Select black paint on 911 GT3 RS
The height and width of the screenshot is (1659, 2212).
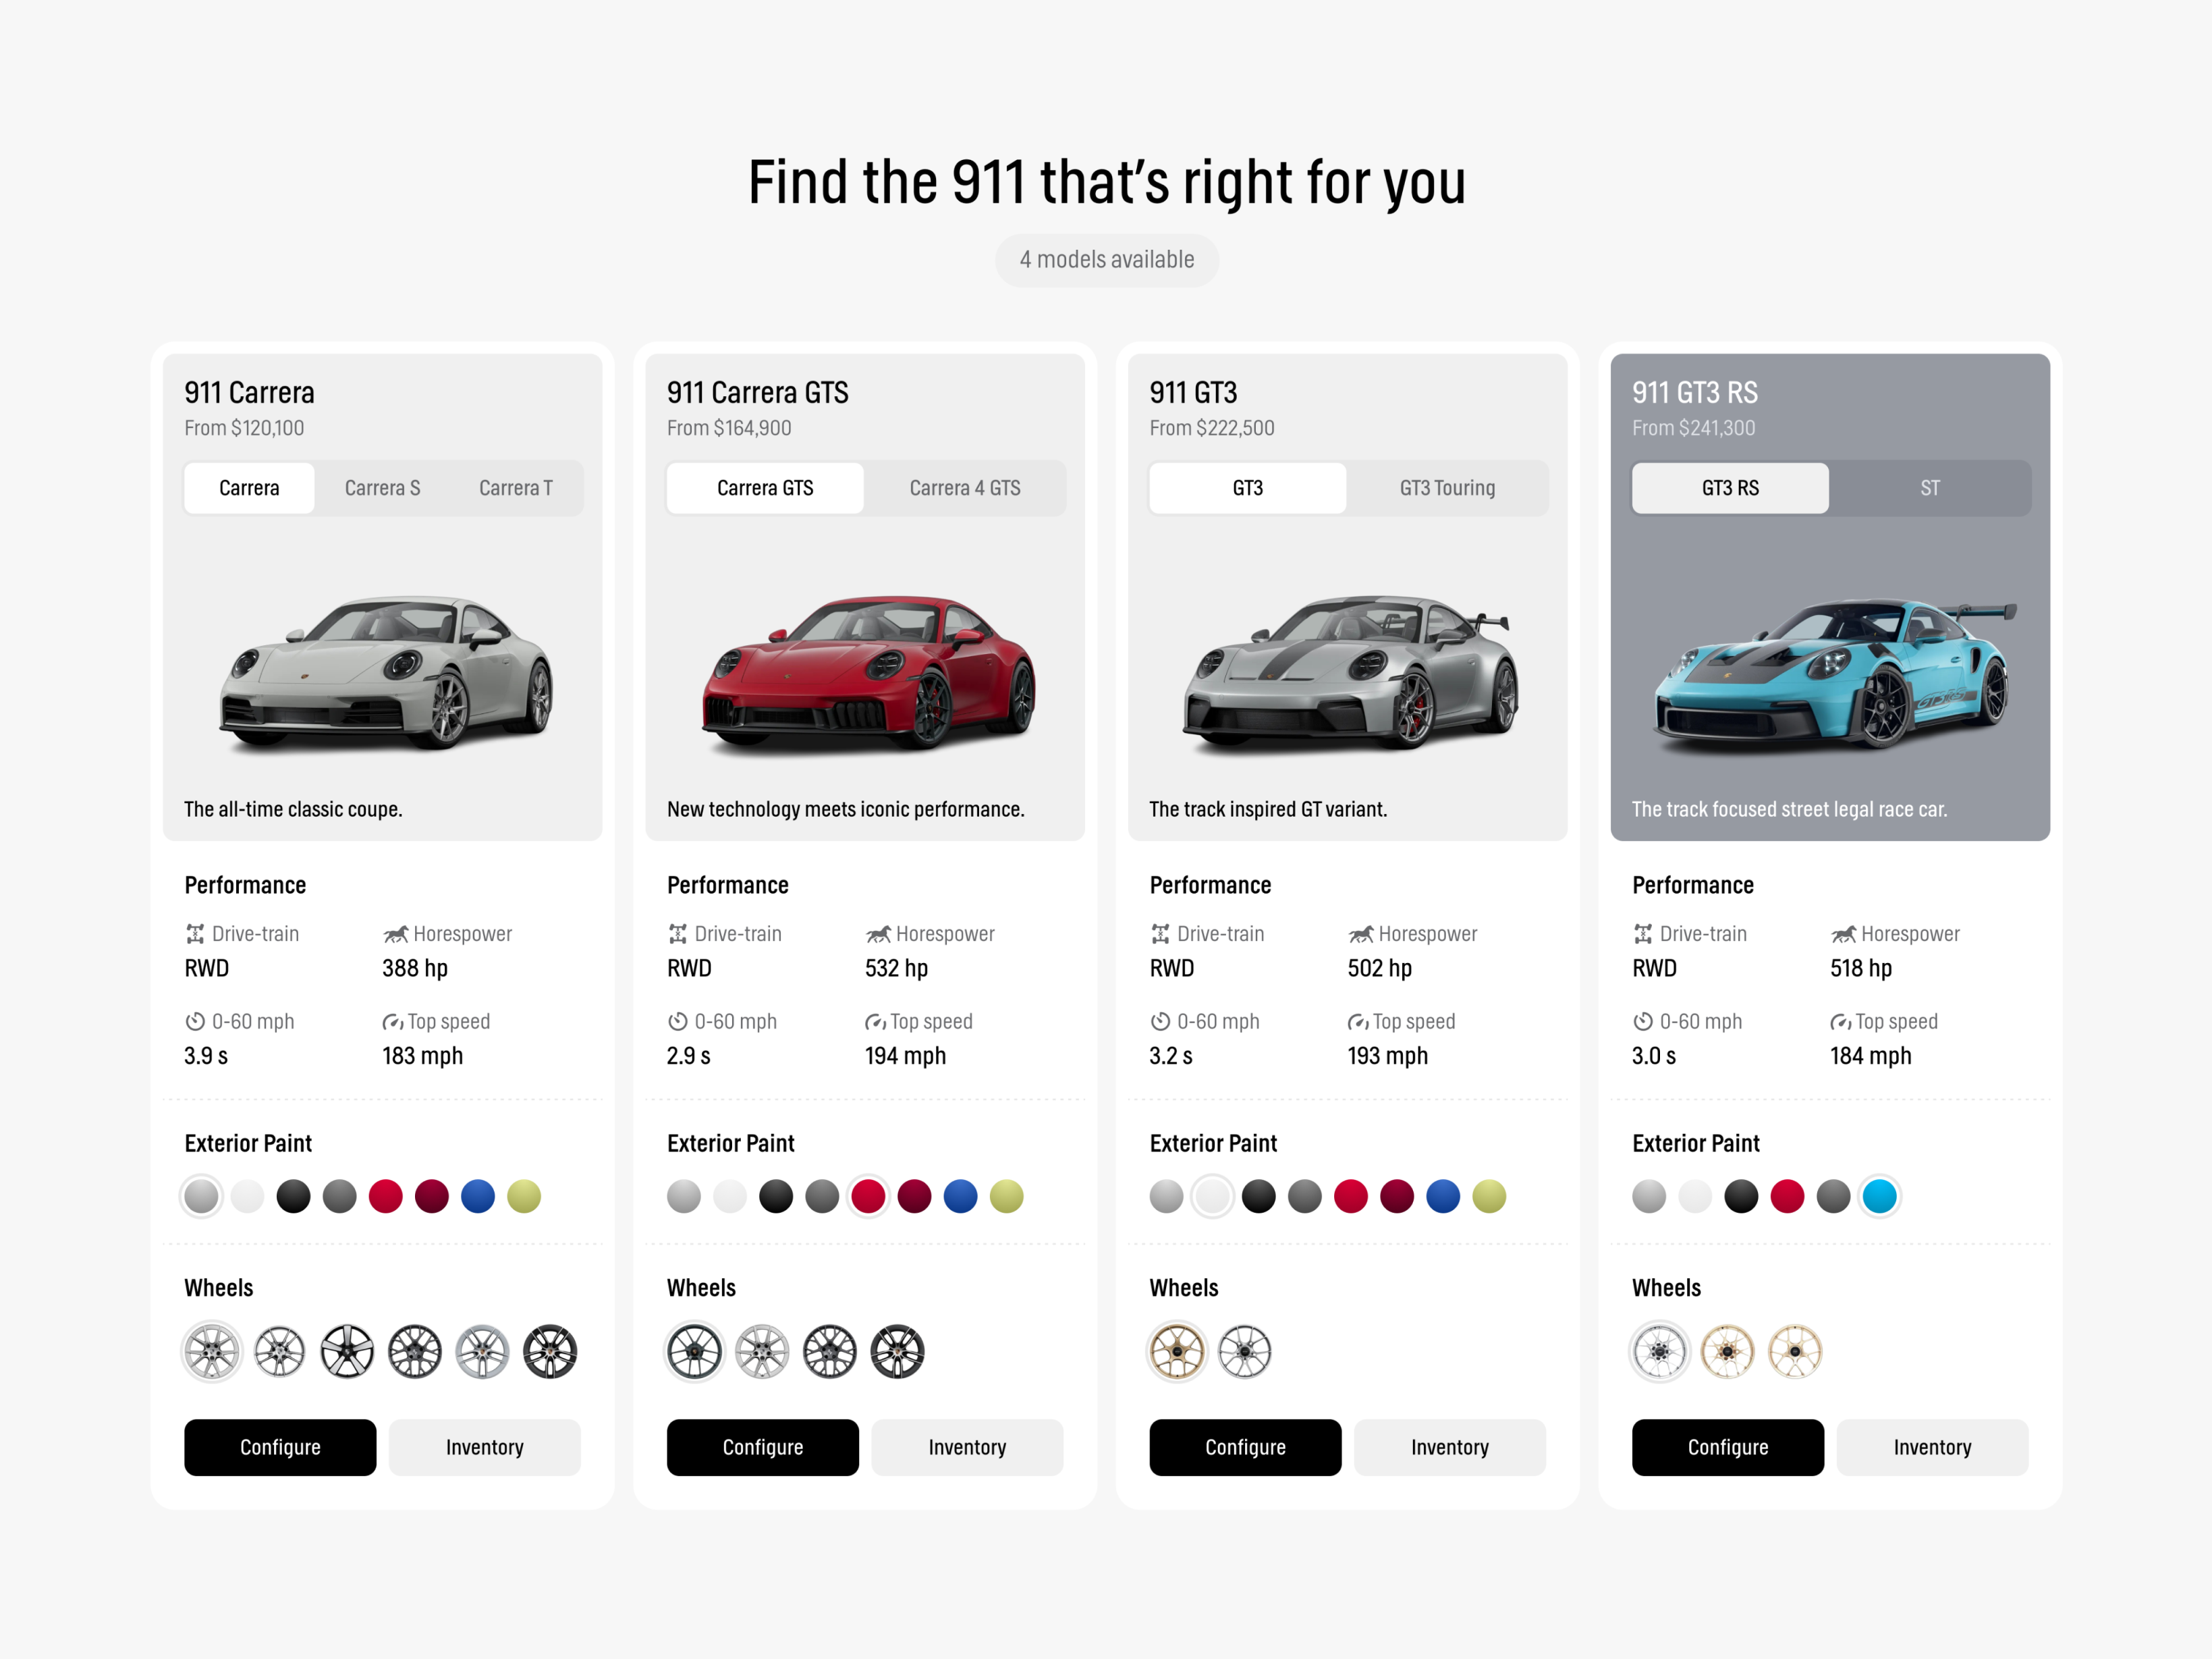coord(1741,1196)
